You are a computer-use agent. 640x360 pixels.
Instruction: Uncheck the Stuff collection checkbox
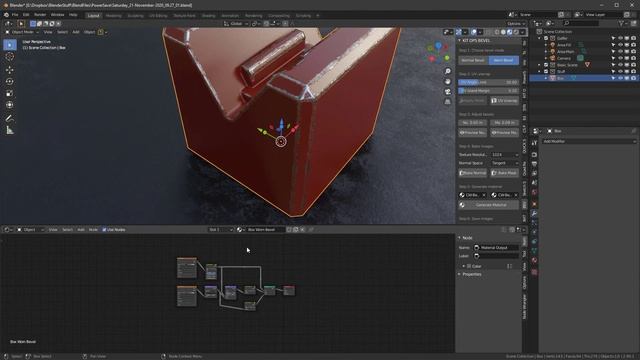546,71
